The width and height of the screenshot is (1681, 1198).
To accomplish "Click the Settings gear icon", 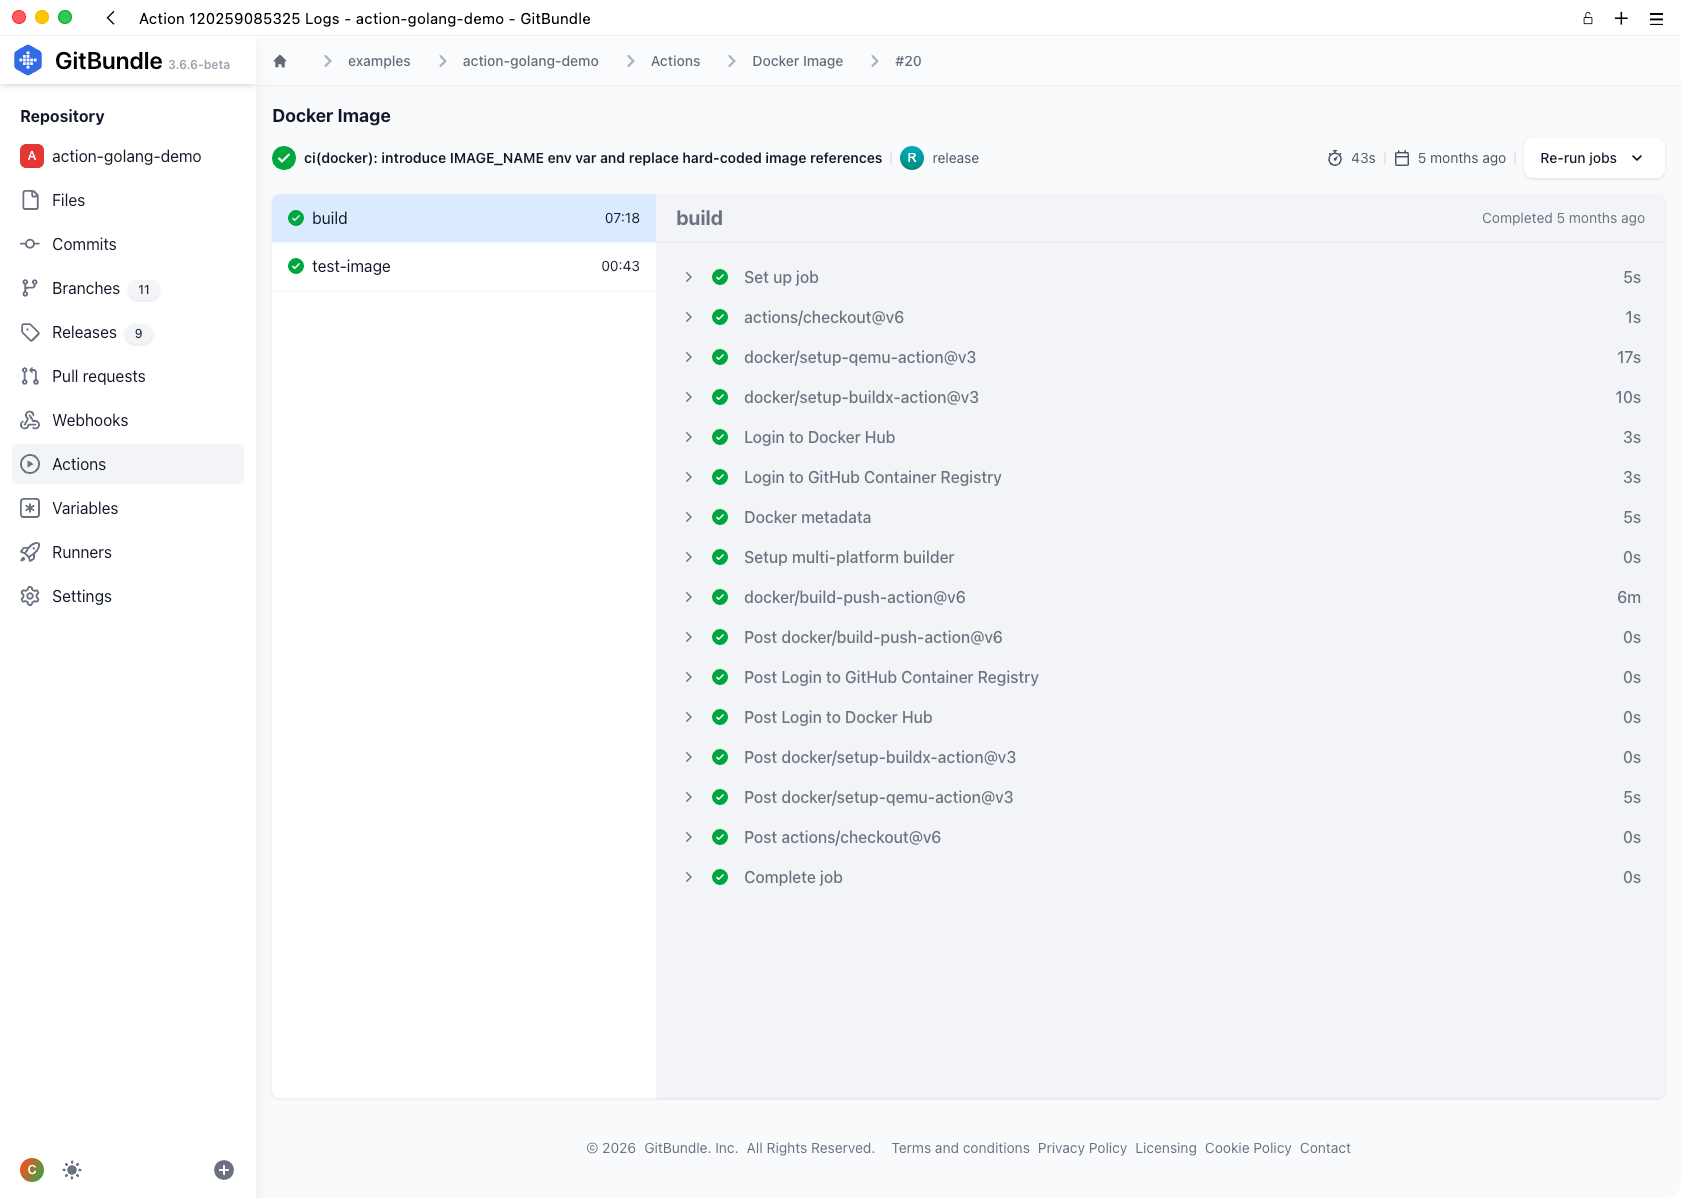I will tap(31, 596).
